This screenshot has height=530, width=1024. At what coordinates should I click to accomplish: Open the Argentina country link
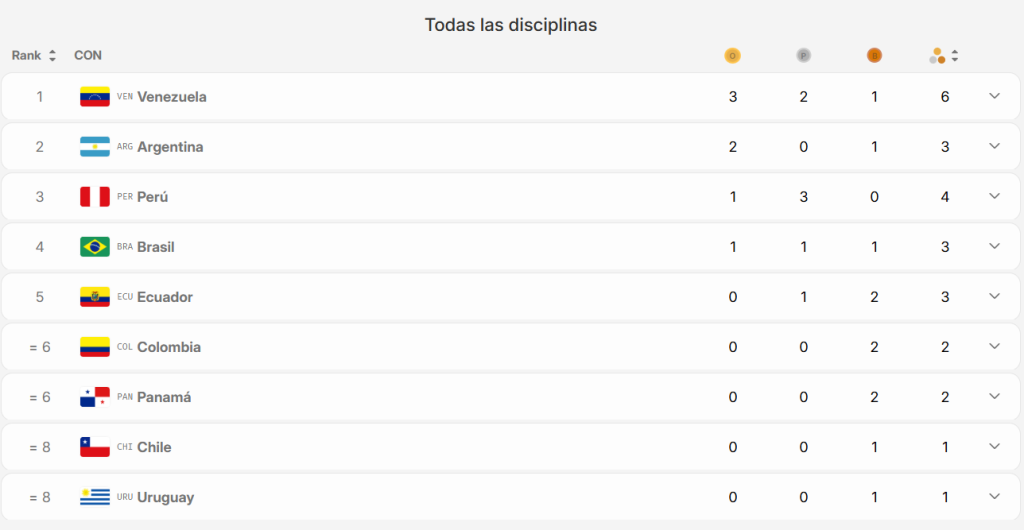[170, 147]
